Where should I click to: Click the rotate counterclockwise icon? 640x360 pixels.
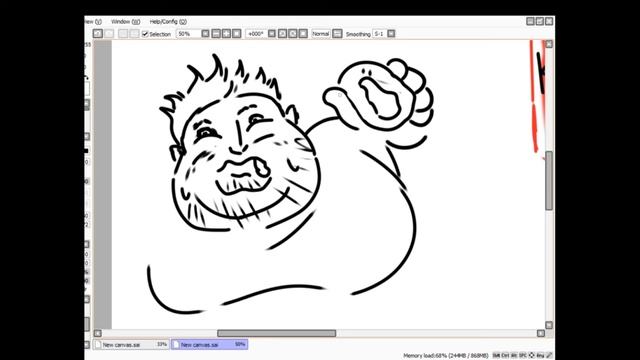click(282, 34)
